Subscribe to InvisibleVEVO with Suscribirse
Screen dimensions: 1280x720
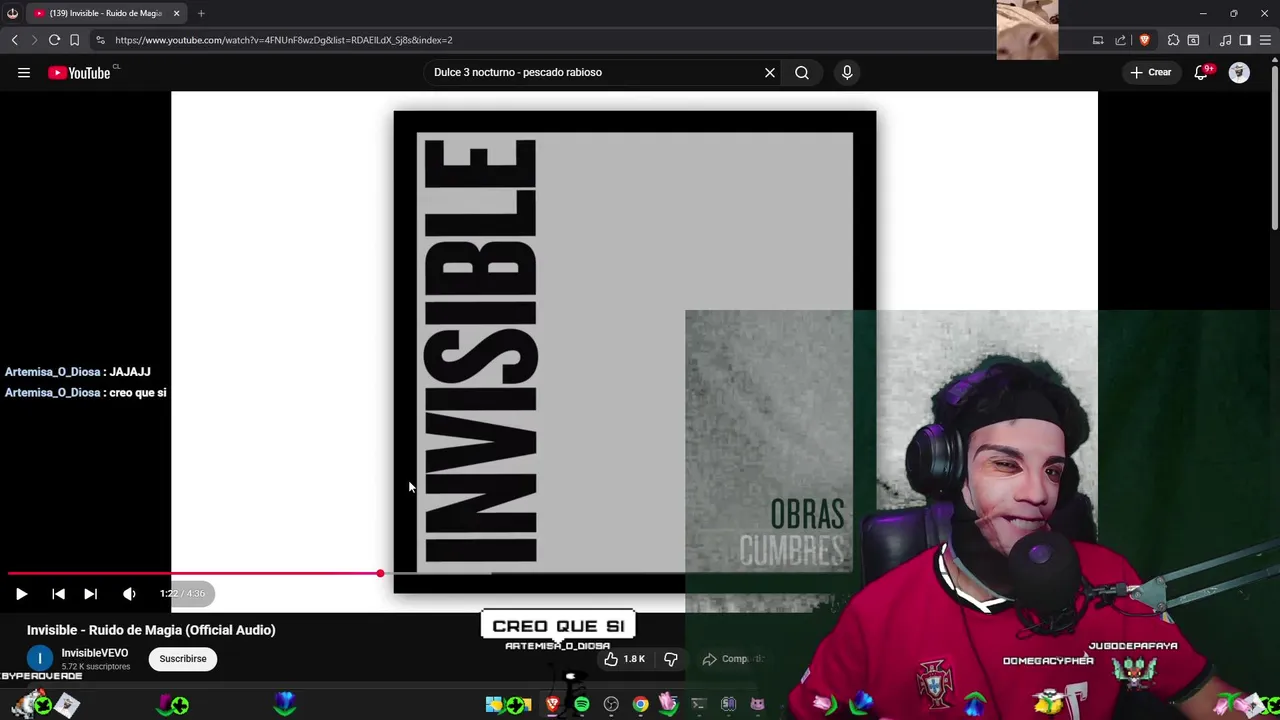(183, 659)
